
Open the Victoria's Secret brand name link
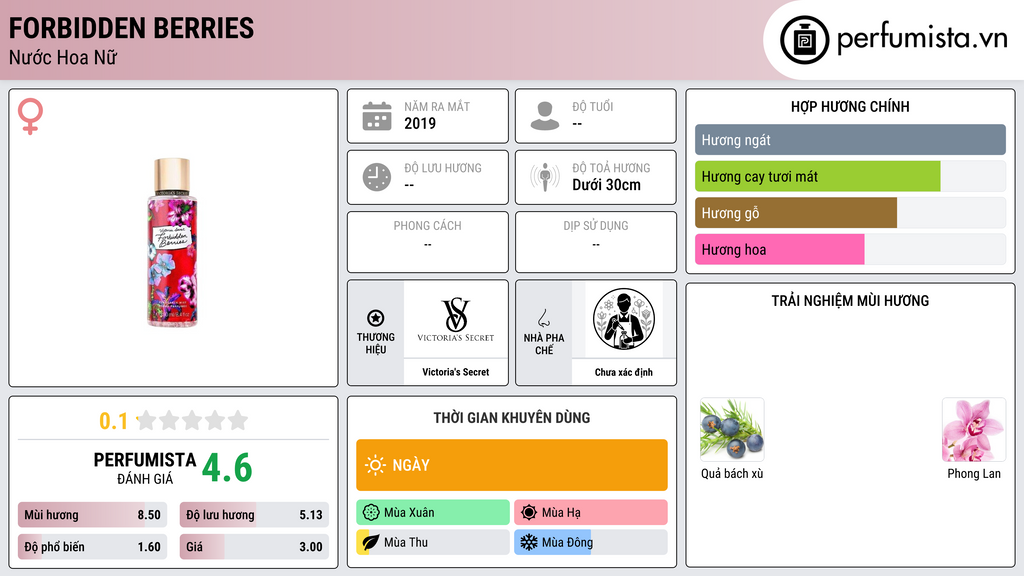455,372
